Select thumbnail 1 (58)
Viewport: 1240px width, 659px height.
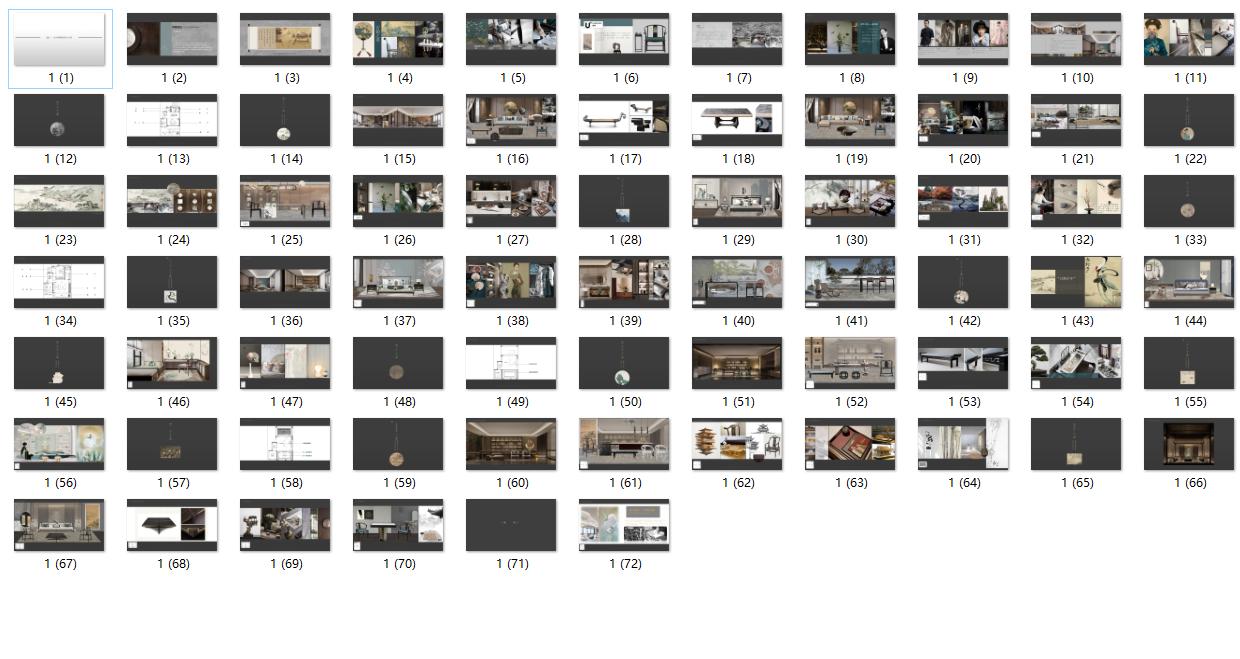[x=285, y=444]
